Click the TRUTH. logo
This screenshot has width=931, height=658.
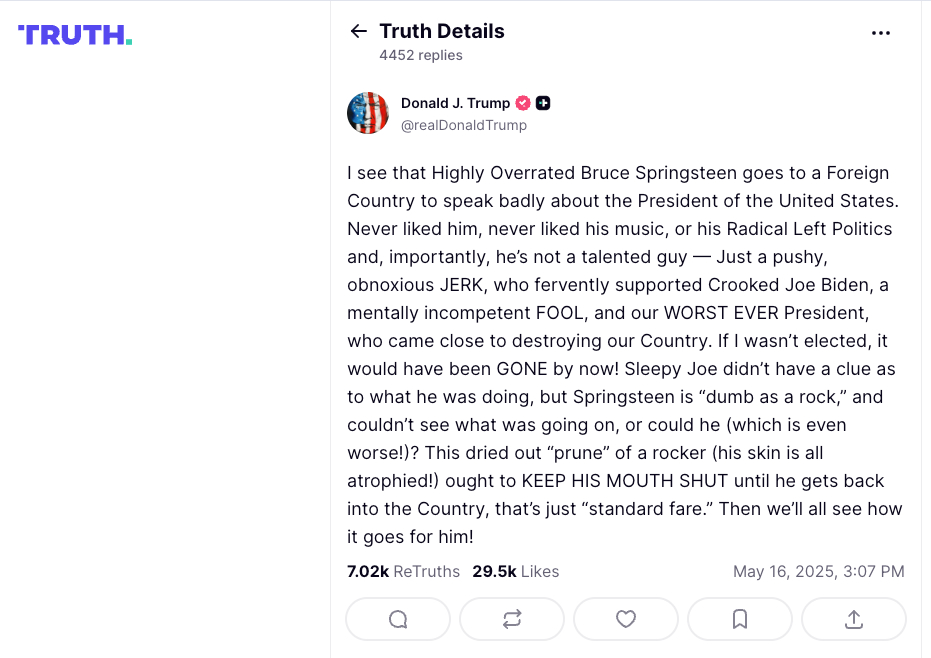(x=75, y=35)
